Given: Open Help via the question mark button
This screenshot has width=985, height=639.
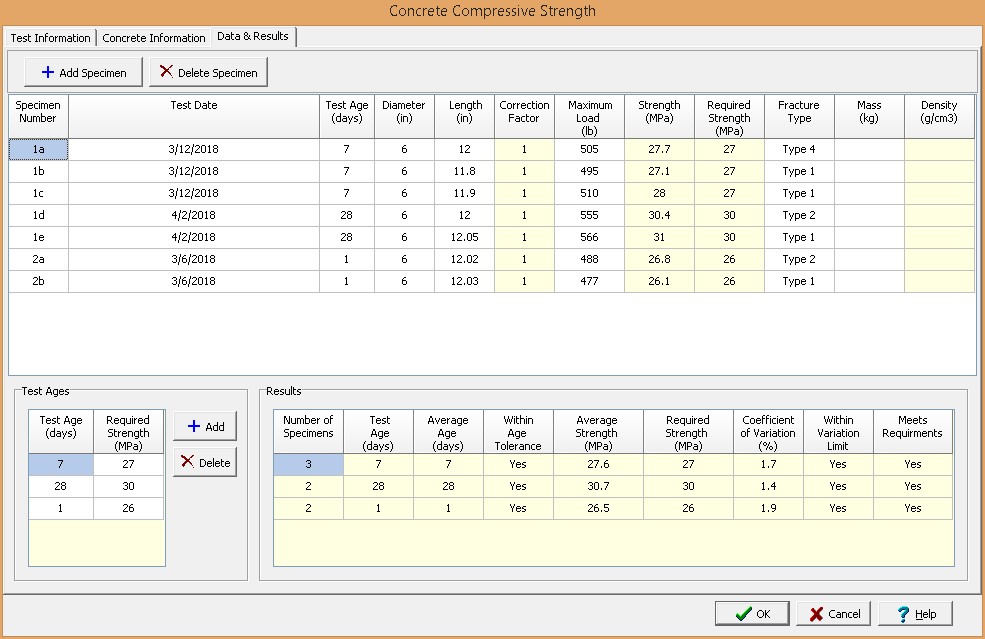Looking at the screenshot, I should coord(902,614).
